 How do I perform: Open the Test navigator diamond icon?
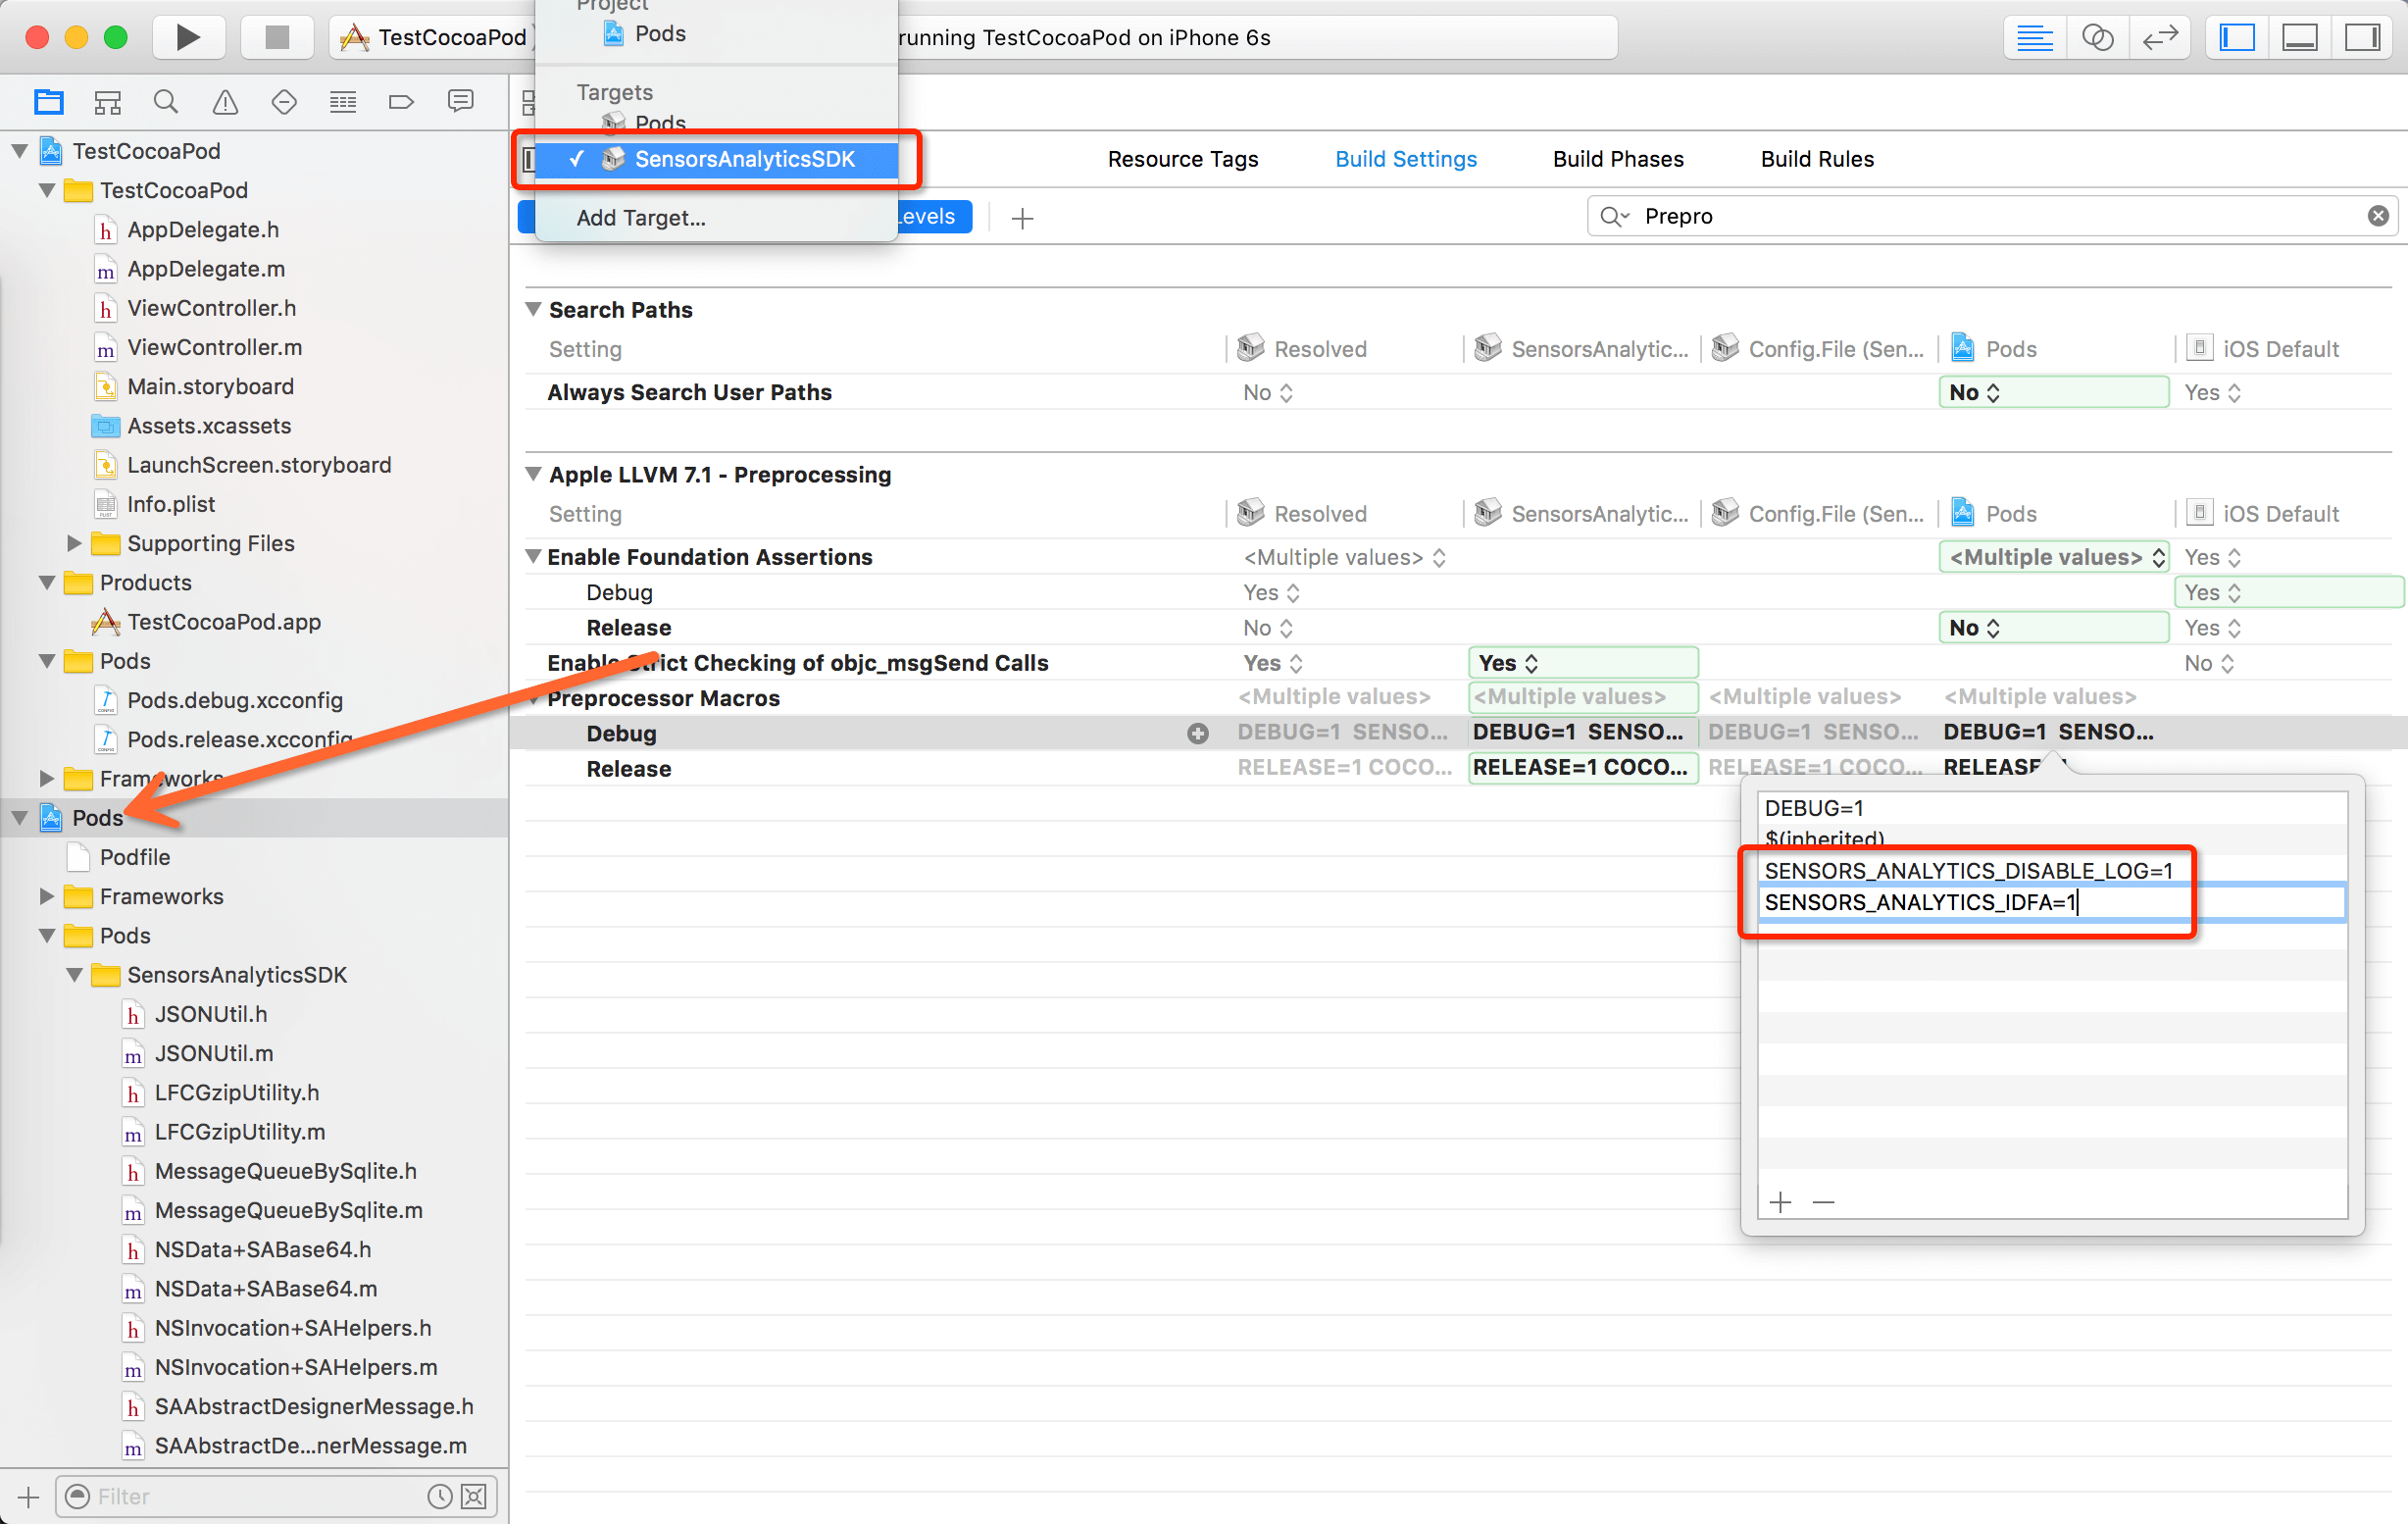[284, 101]
